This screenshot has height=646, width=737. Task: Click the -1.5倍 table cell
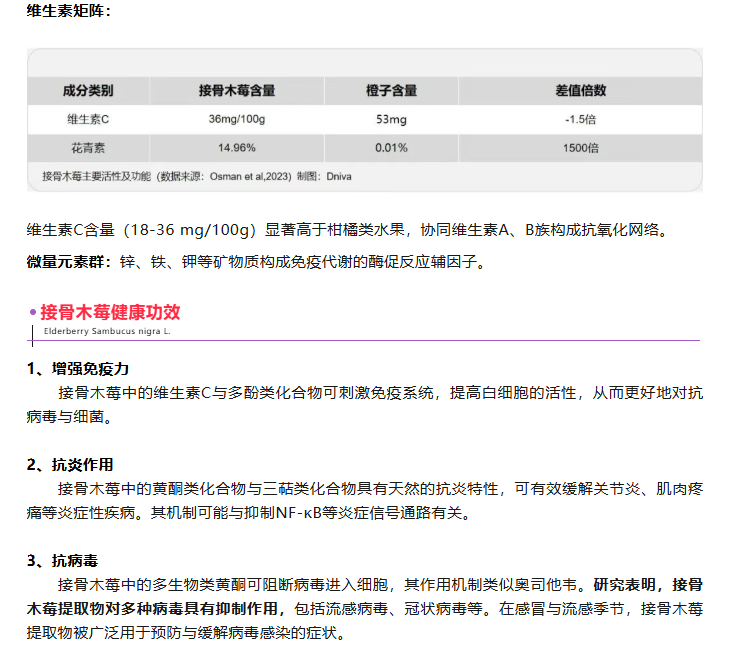(580, 119)
